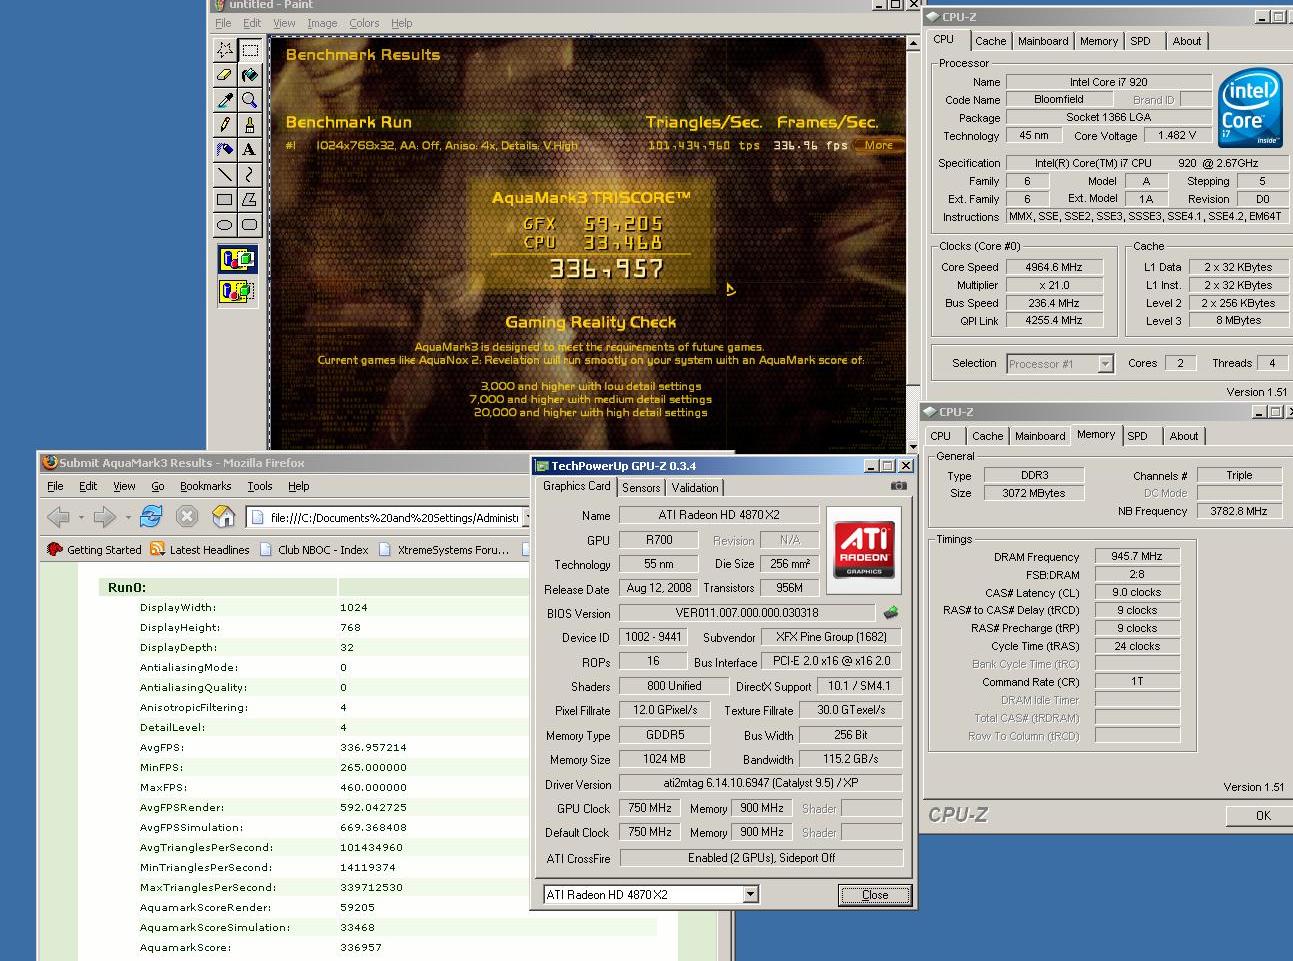Open Firefox Tools menu

pos(260,486)
